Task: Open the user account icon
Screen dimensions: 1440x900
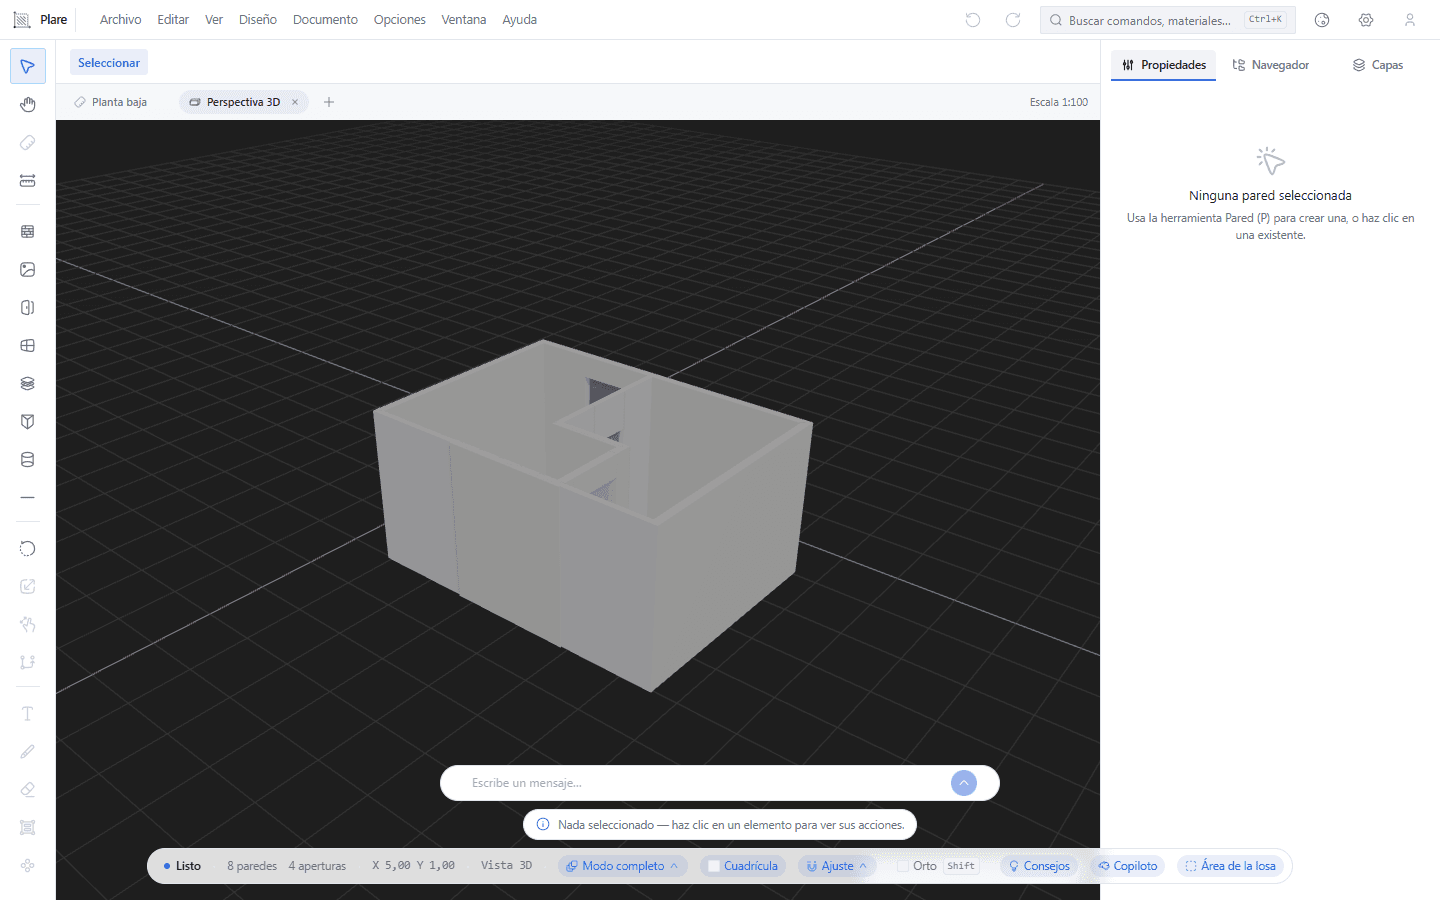Action: pos(1410,20)
